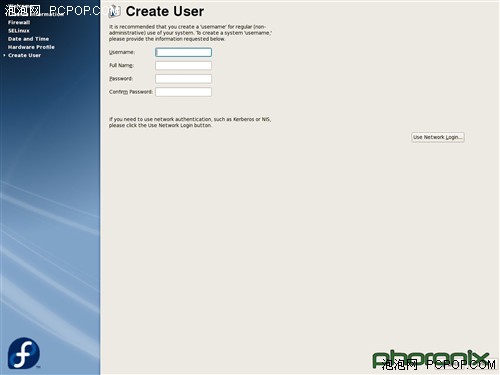Focus the Full Name text box
The width and height of the screenshot is (500, 375).
(183, 65)
